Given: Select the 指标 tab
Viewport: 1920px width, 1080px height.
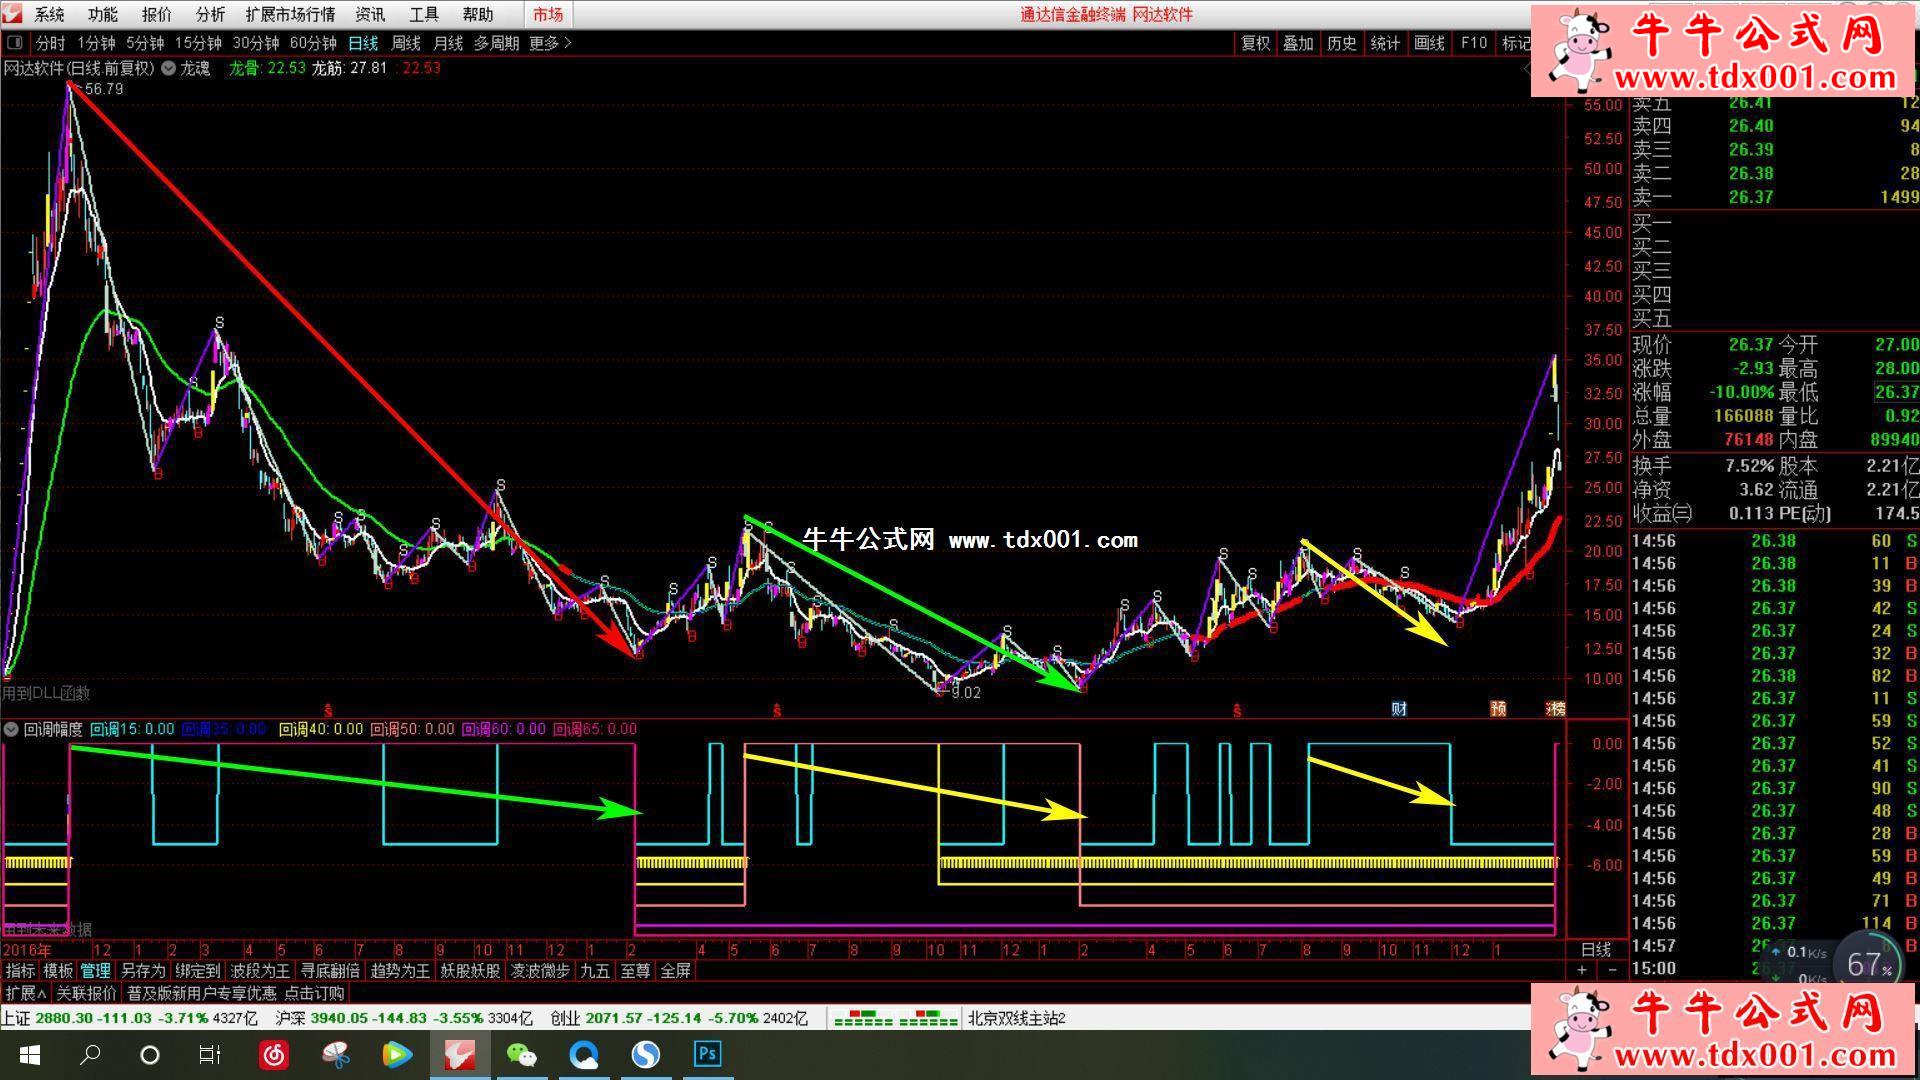Looking at the screenshot, I should click(x=20, y=970).
